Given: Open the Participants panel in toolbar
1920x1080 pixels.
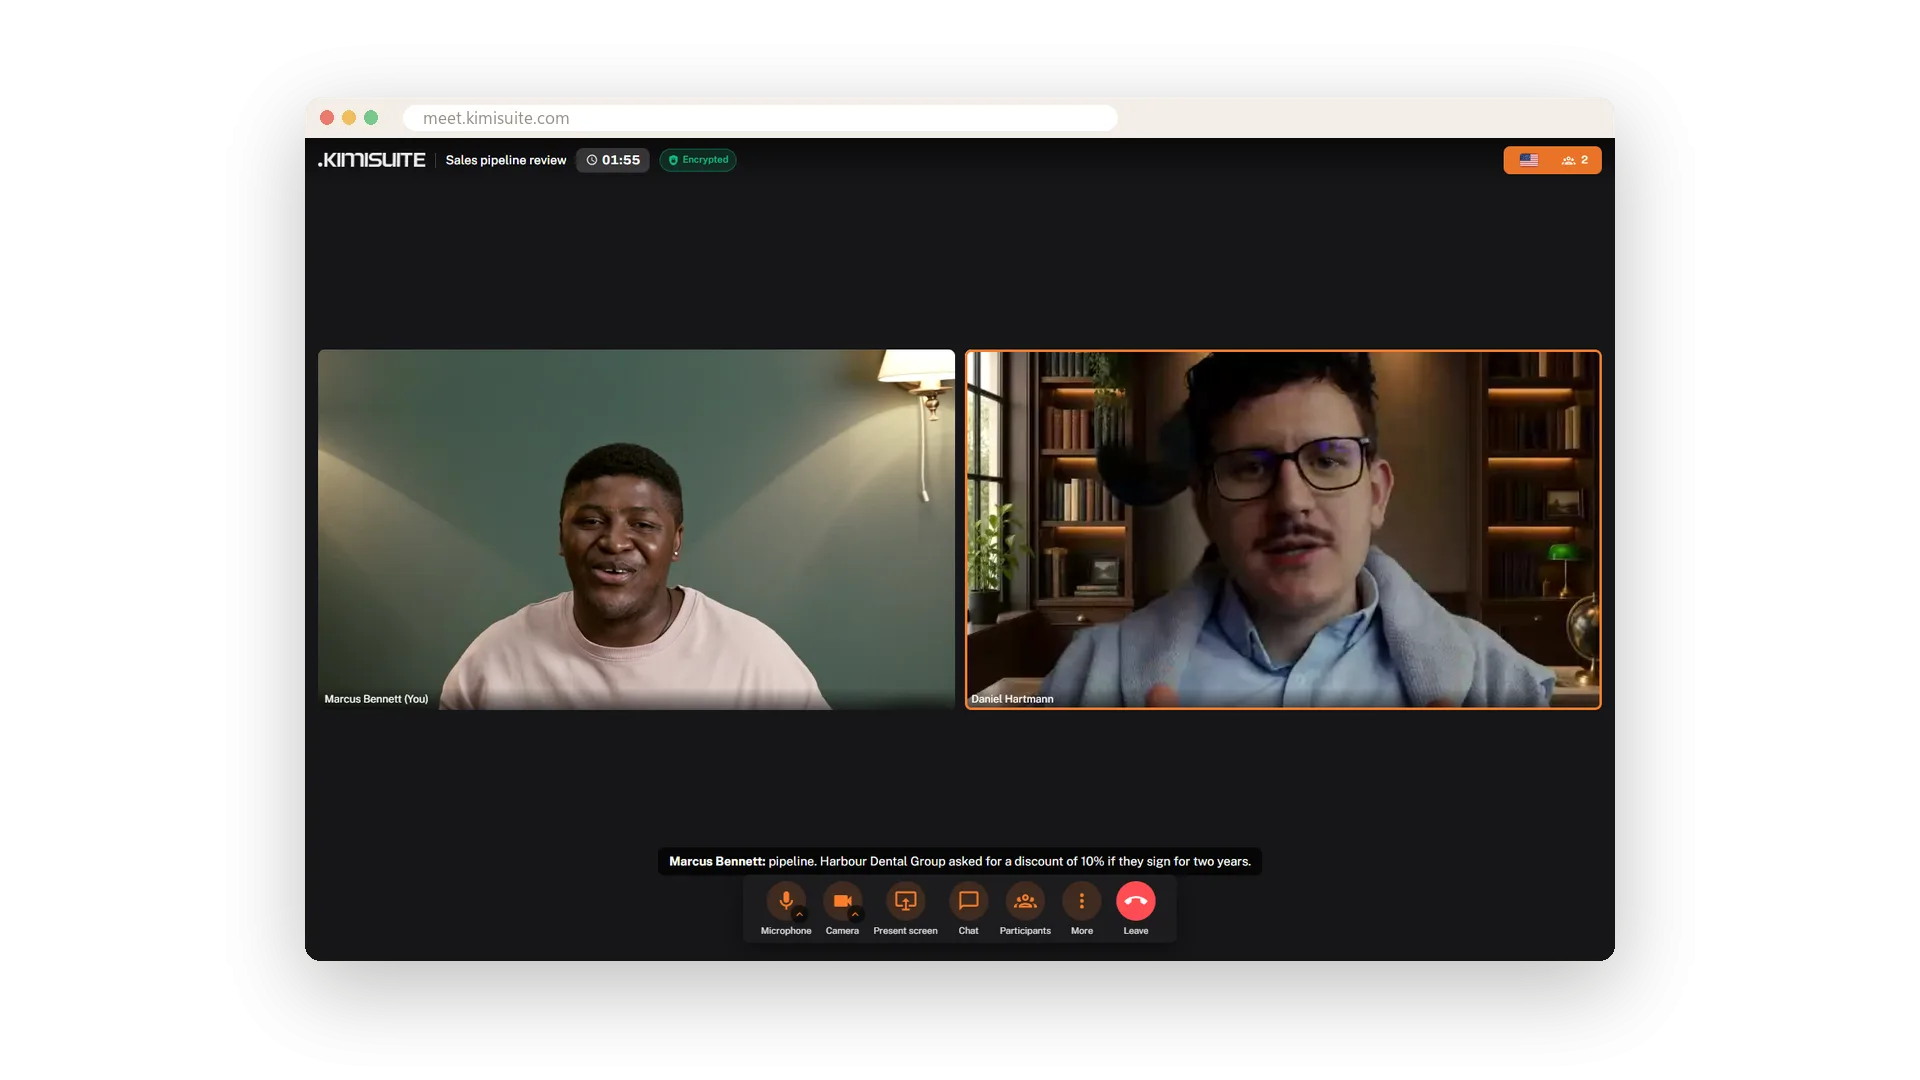Looking at the screenshot, I should pos(1025,900).
